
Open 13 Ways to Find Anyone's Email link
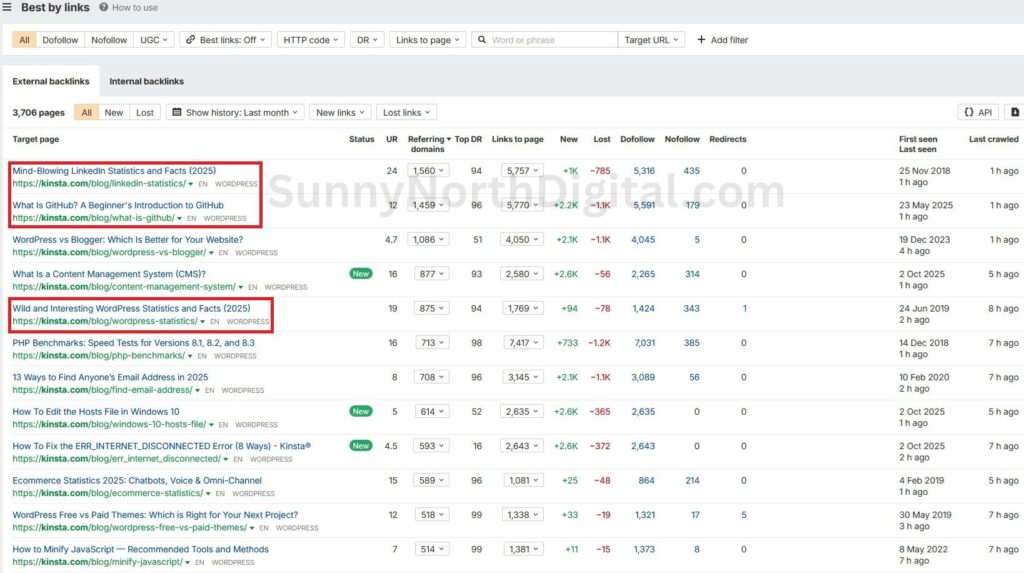click(x=110, y=377)
